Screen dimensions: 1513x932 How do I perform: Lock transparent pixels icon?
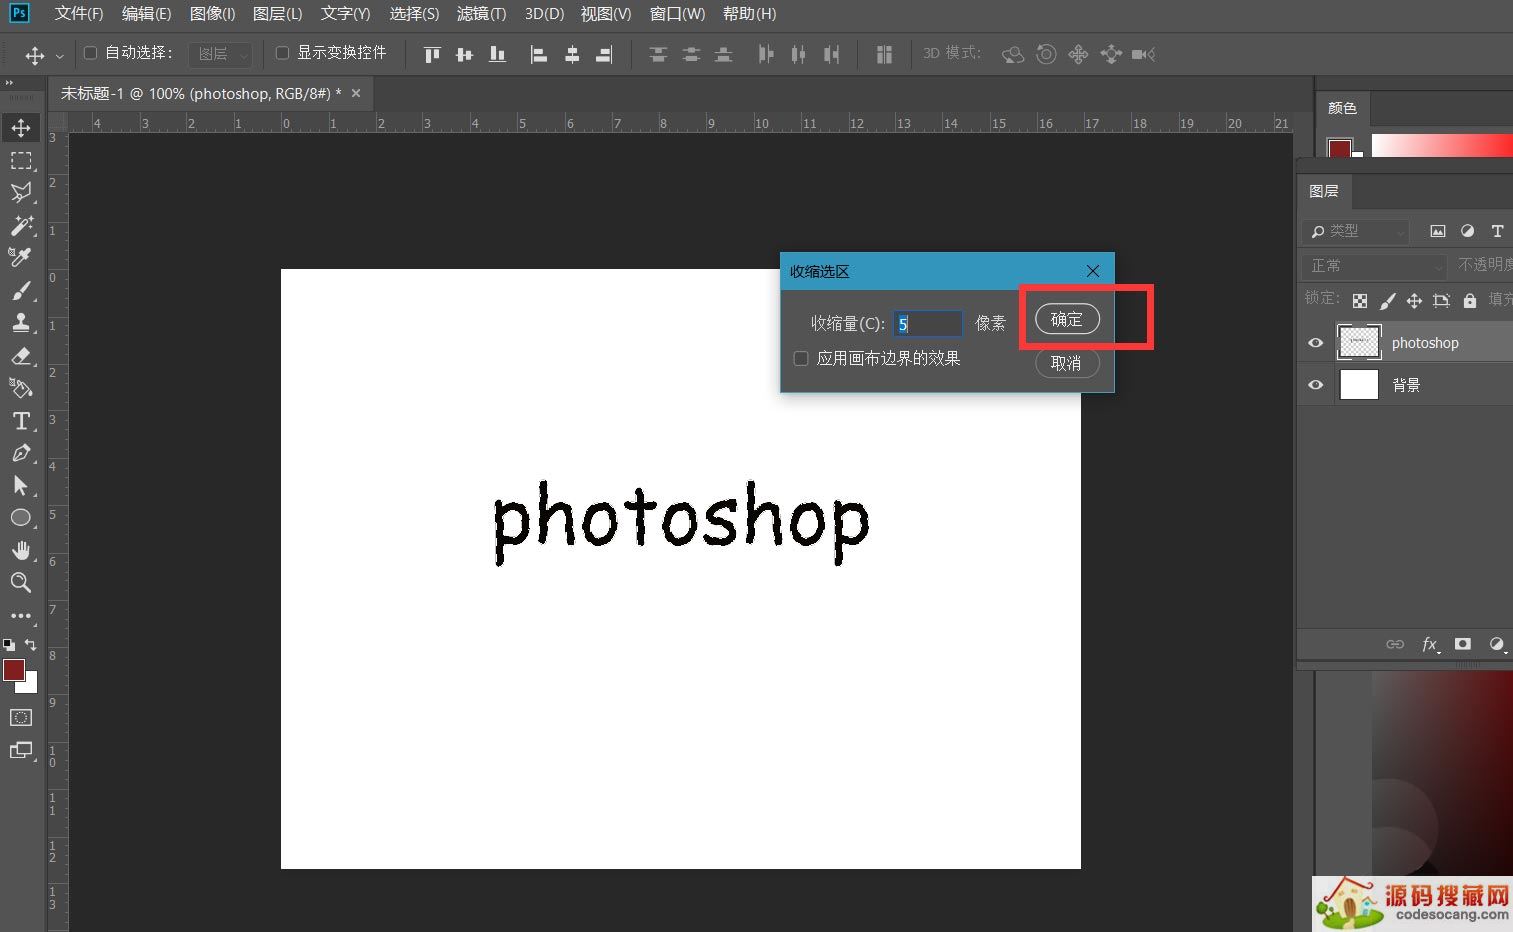tap(1360, 300)
